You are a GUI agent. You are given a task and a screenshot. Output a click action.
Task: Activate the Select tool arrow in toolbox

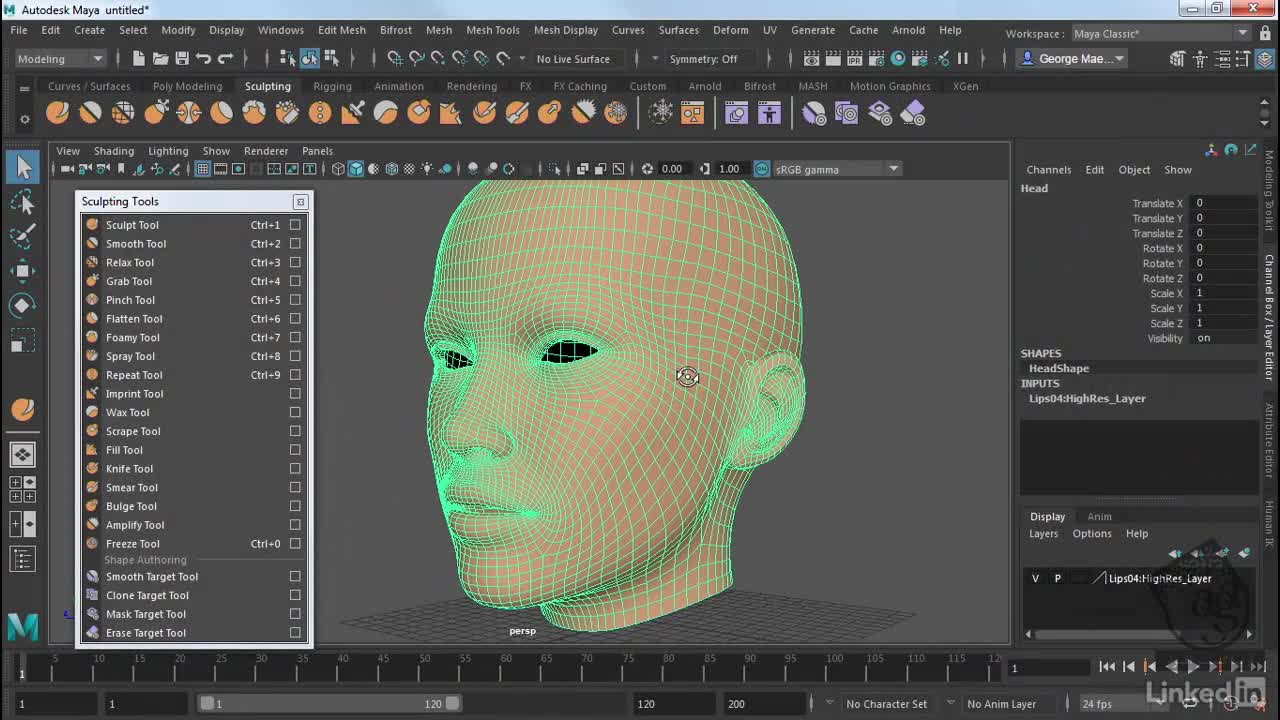(x=23, y=167)
